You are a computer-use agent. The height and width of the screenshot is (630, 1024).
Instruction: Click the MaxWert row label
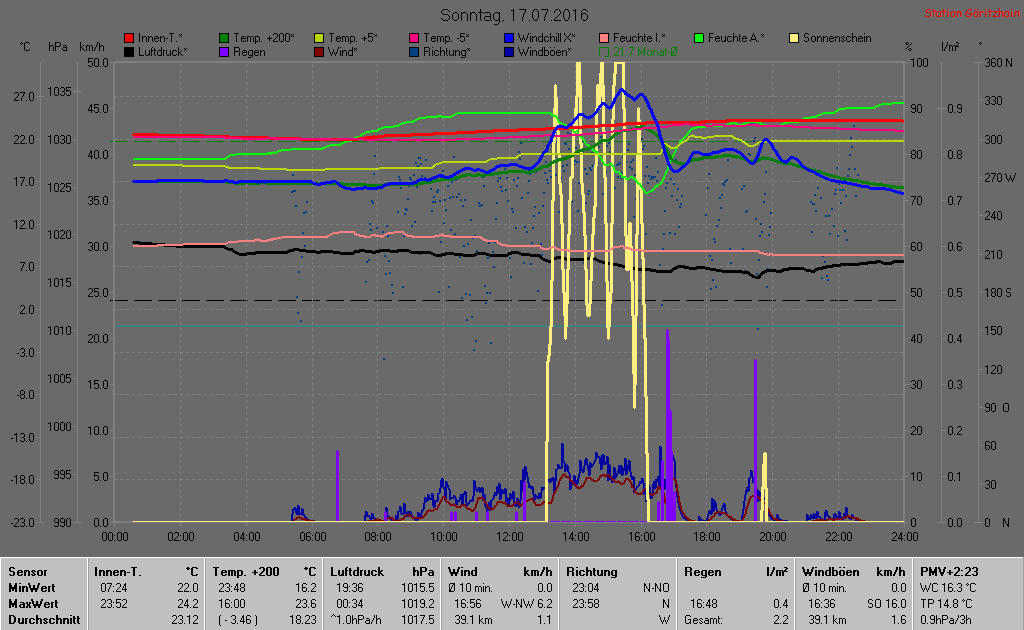point(33,604)
